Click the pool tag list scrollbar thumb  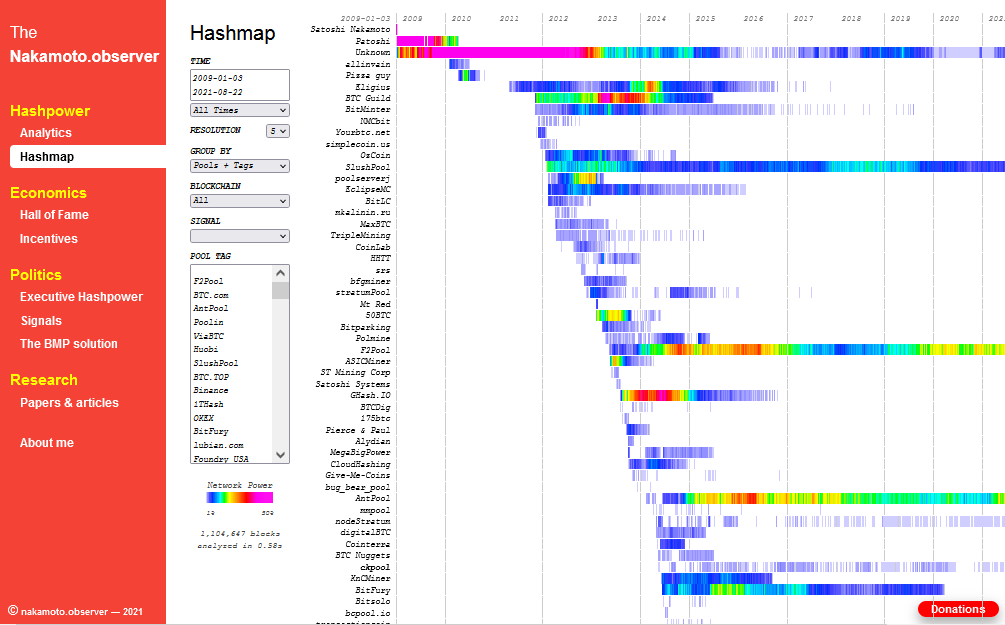[280, 290]
